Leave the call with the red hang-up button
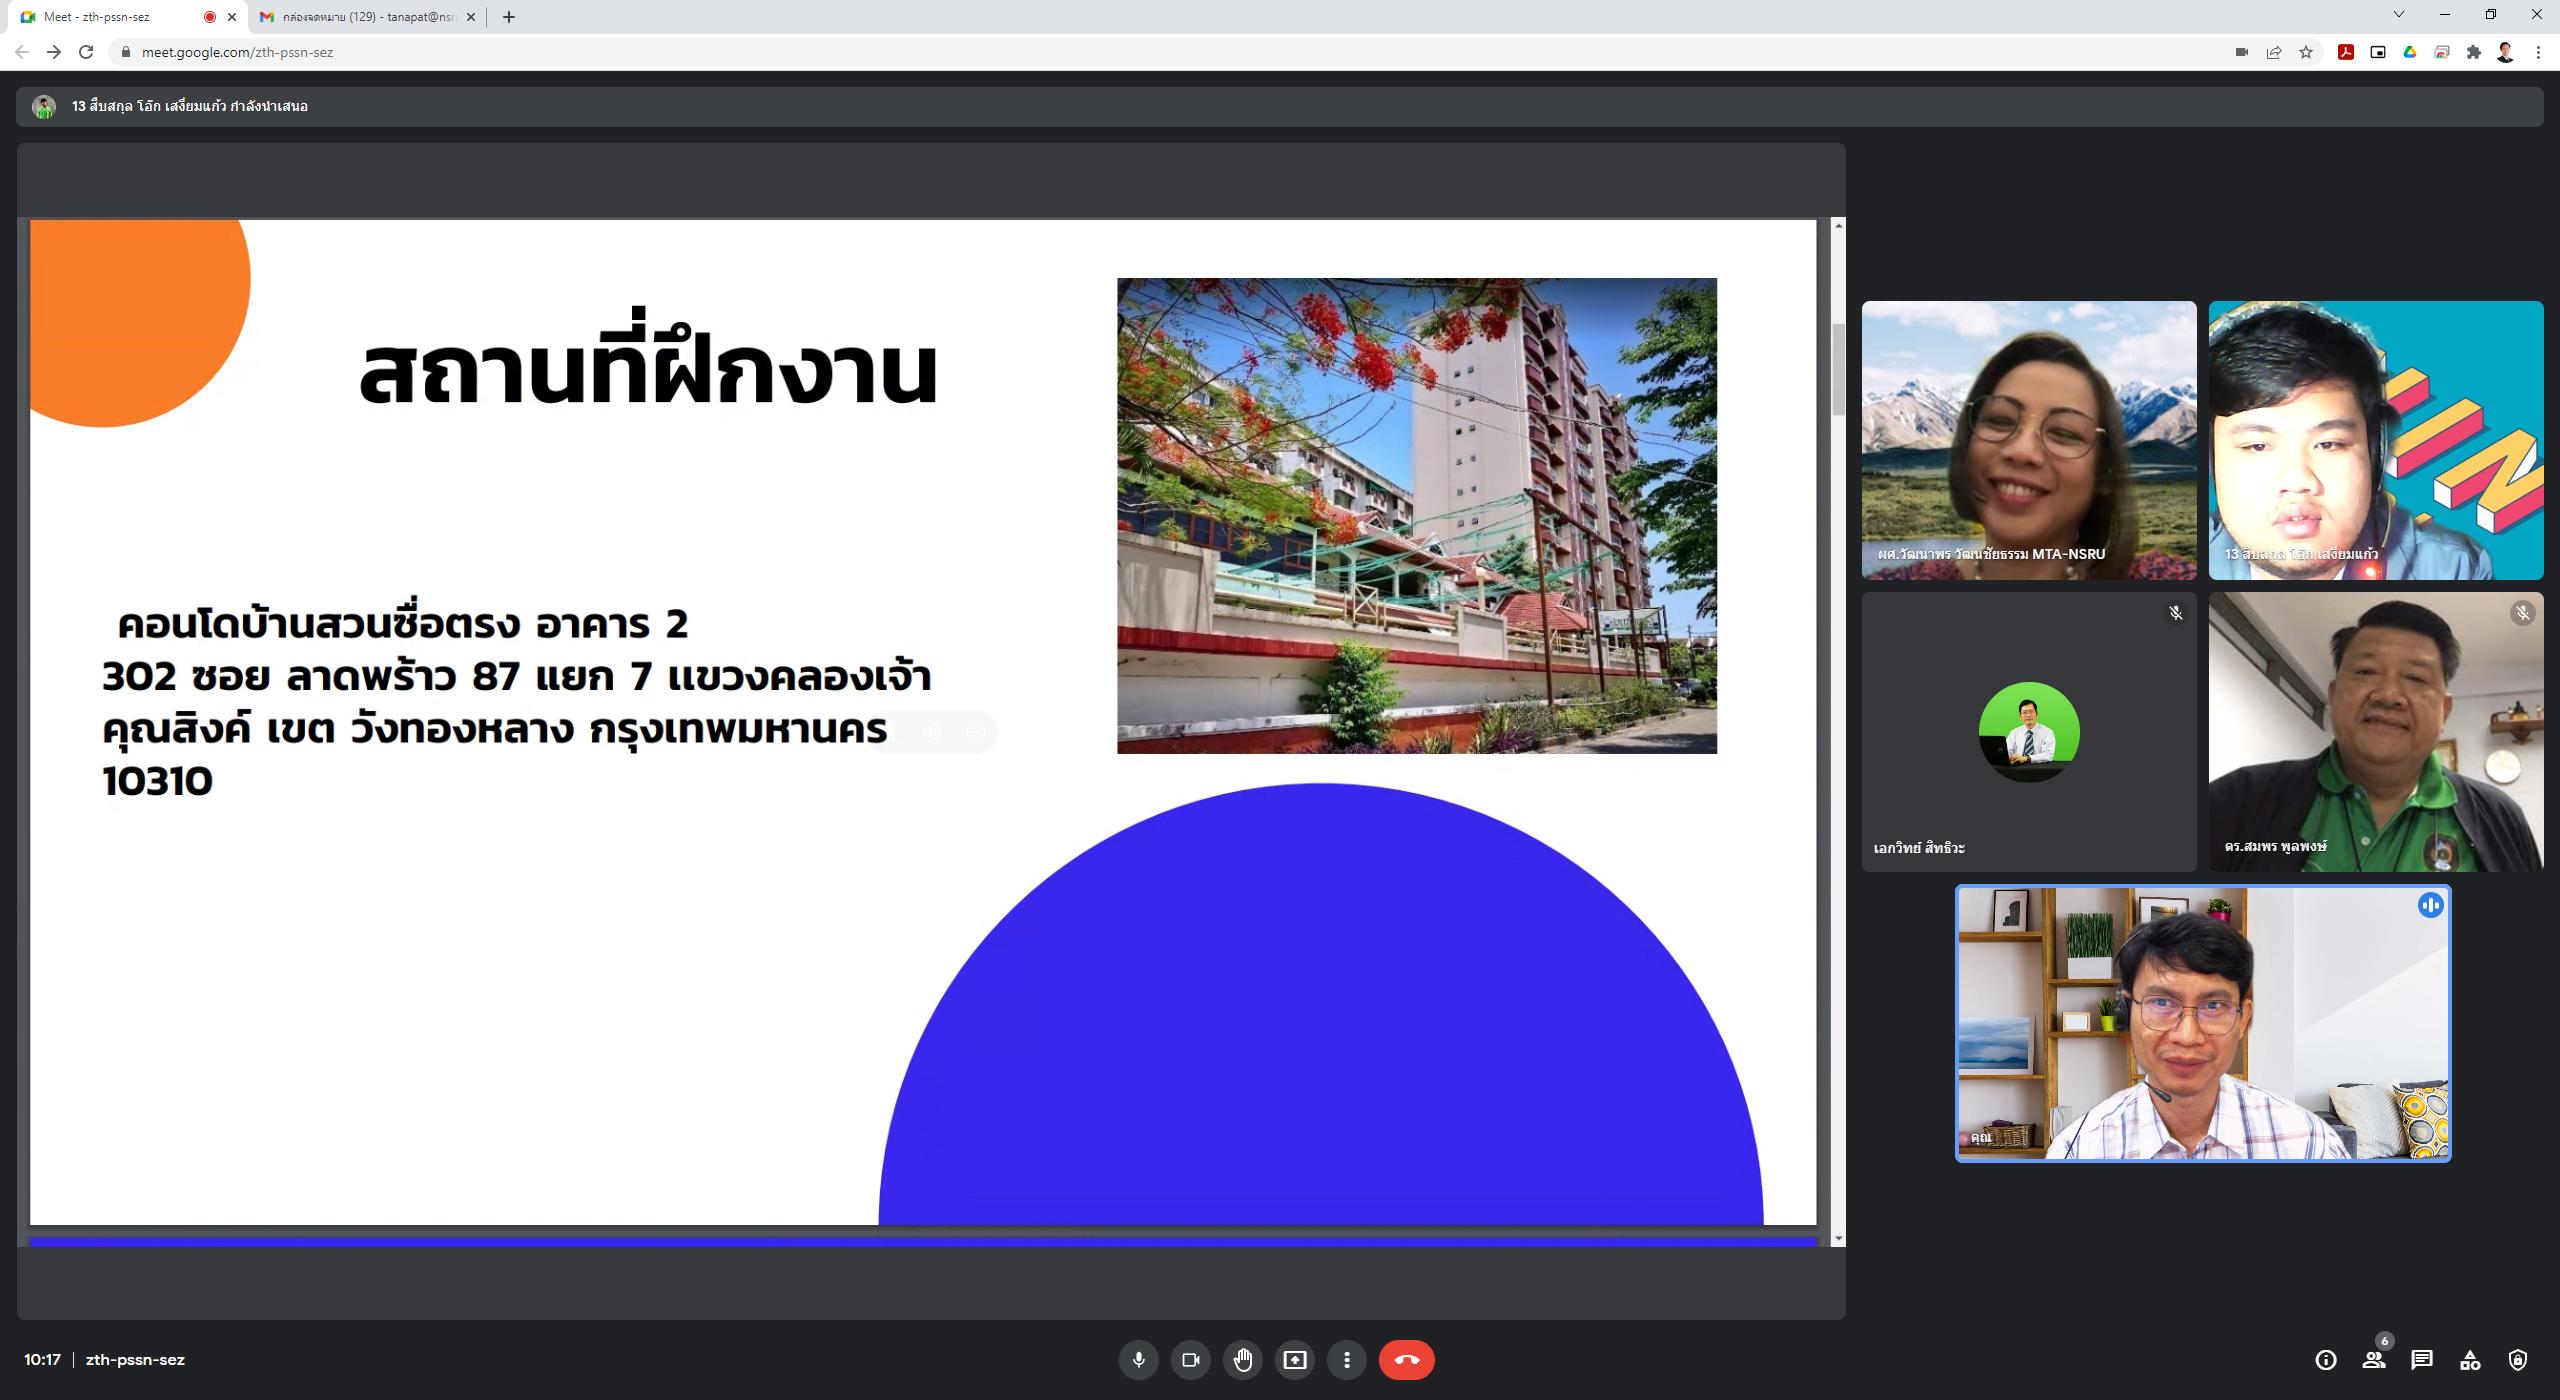 [x=1406, y=1360]
